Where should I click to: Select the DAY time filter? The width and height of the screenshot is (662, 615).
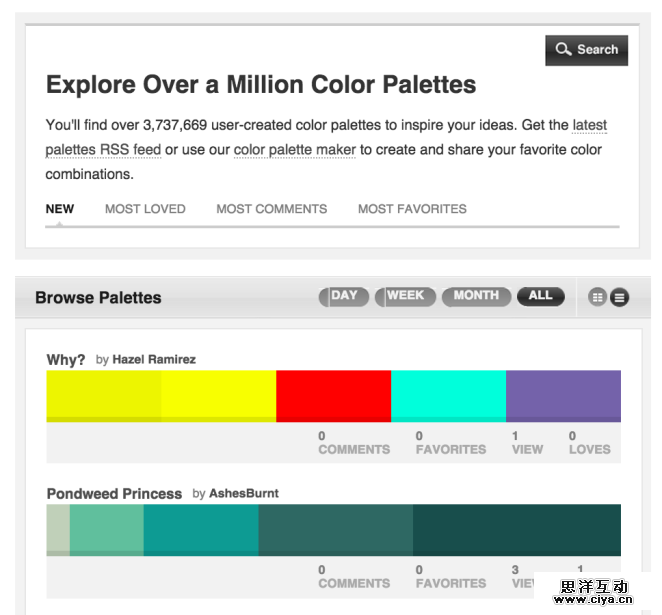coord(344,296)
